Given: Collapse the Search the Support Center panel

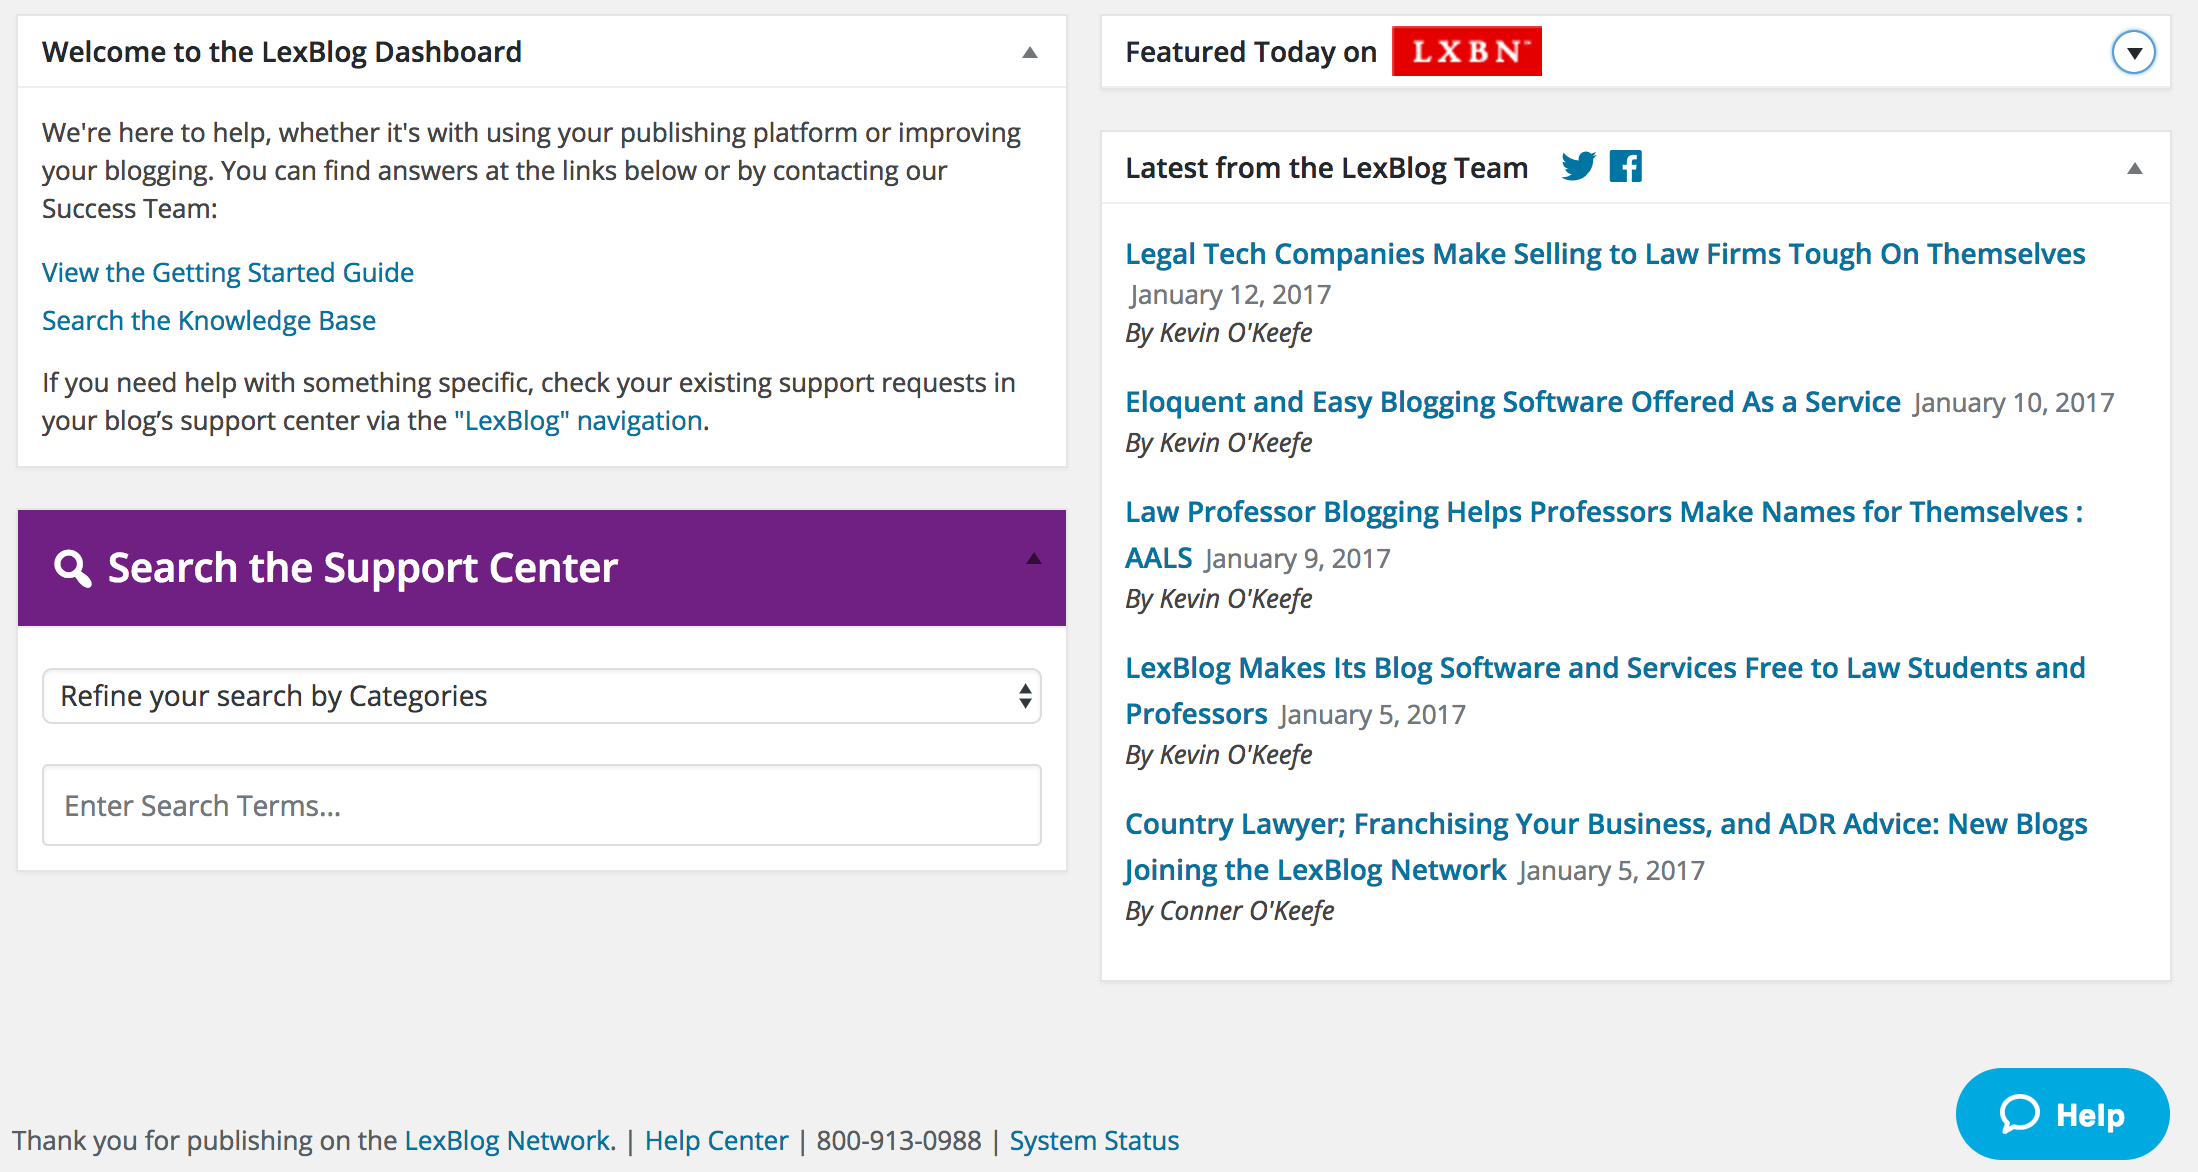Looking at the screenshot, I should point(1034,559).
